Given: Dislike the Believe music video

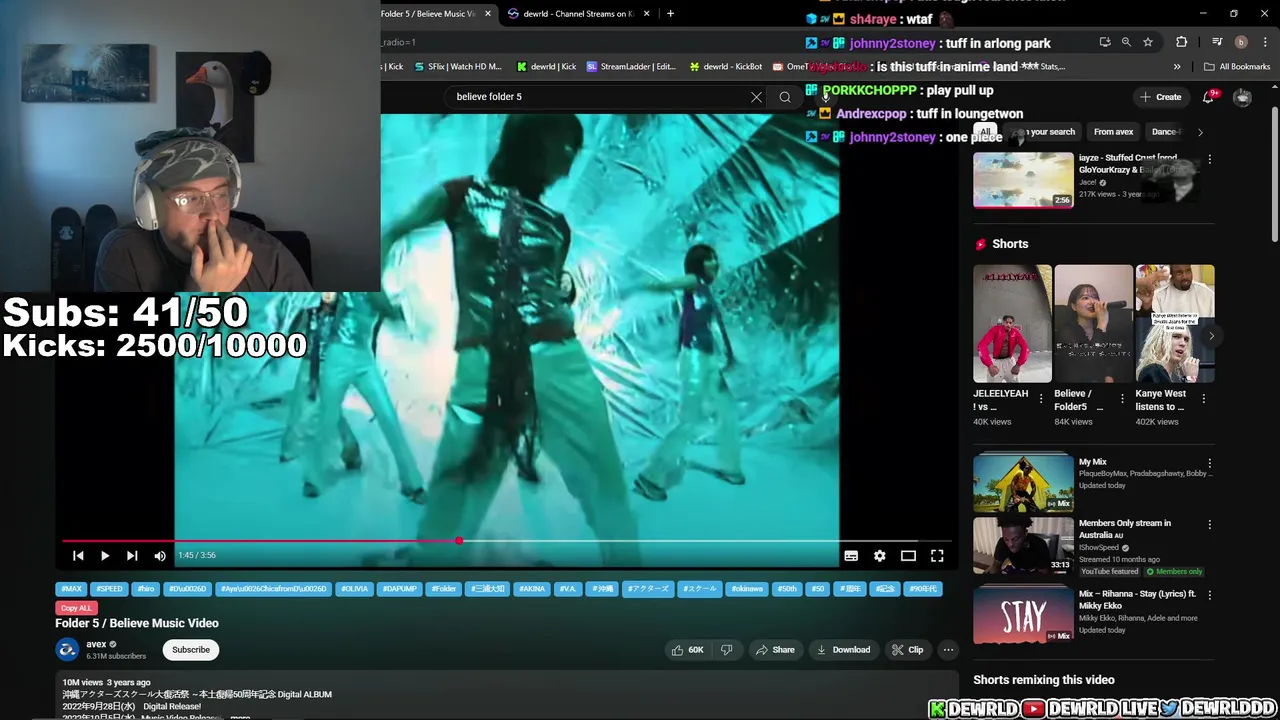Looking at the screenshot, I should coord(727,650).
